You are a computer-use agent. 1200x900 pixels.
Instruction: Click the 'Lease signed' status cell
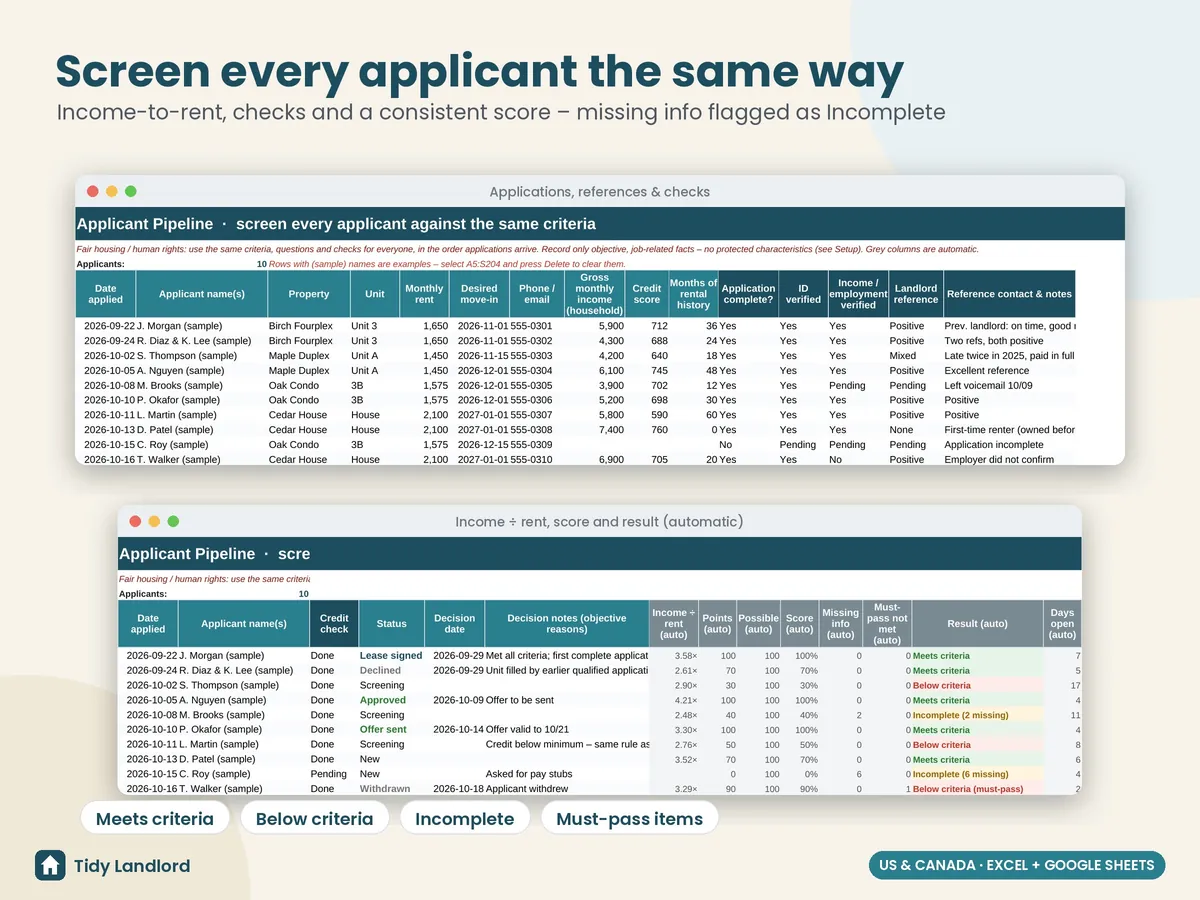[x=391, y=656]
